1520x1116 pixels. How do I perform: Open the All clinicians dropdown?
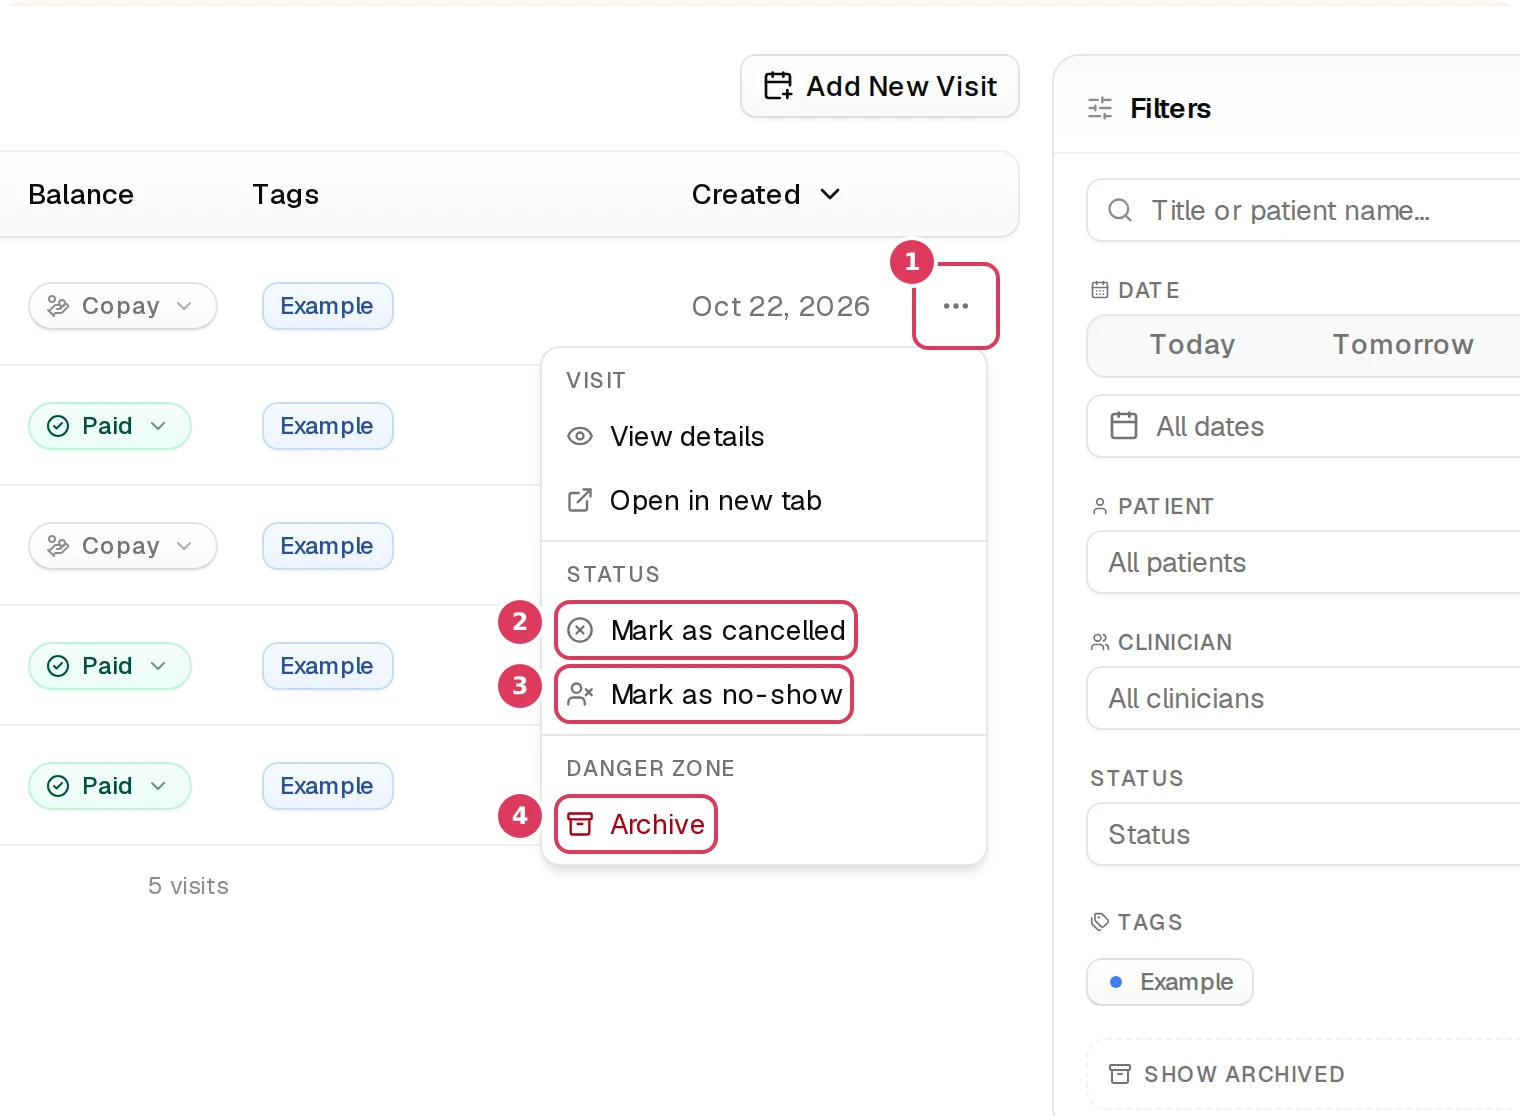[x=1303, y=698]
